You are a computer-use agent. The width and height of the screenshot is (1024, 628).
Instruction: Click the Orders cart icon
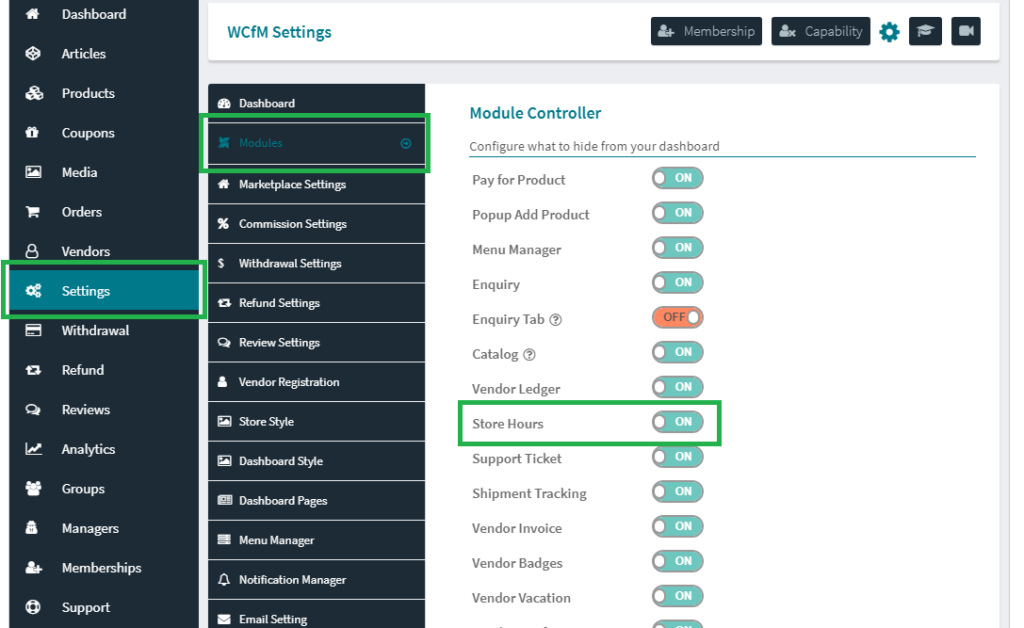click(33, 212)
